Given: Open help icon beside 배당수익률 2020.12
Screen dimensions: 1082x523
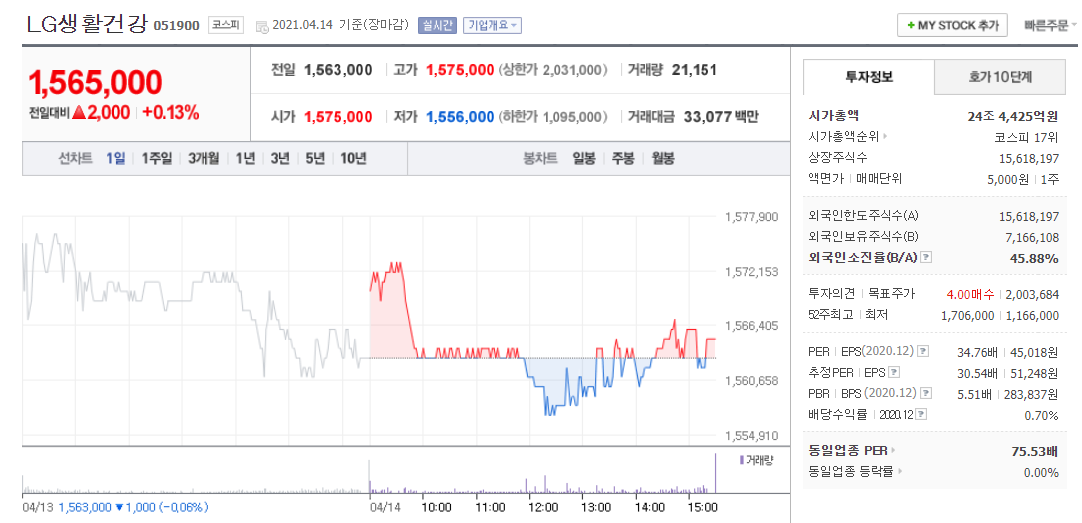Looking at the screenshot, I should tap(922, 415).
